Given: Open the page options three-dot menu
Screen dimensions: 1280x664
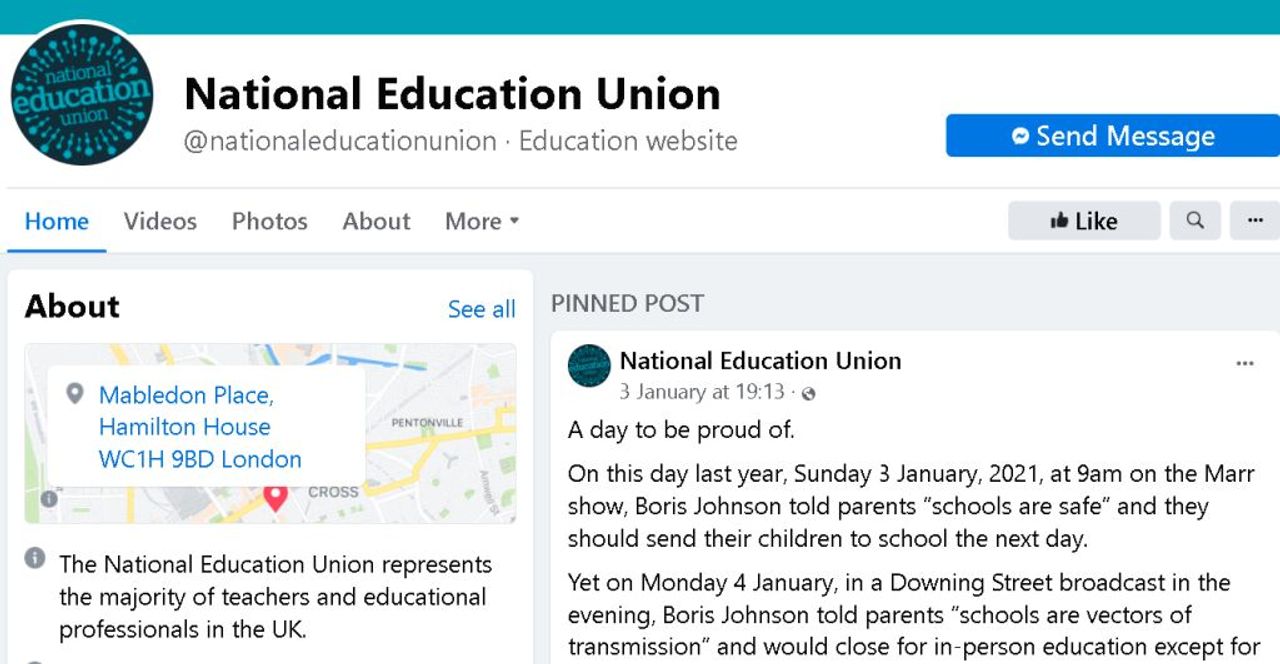Looking at the screenshot, I should [1255, 221].
